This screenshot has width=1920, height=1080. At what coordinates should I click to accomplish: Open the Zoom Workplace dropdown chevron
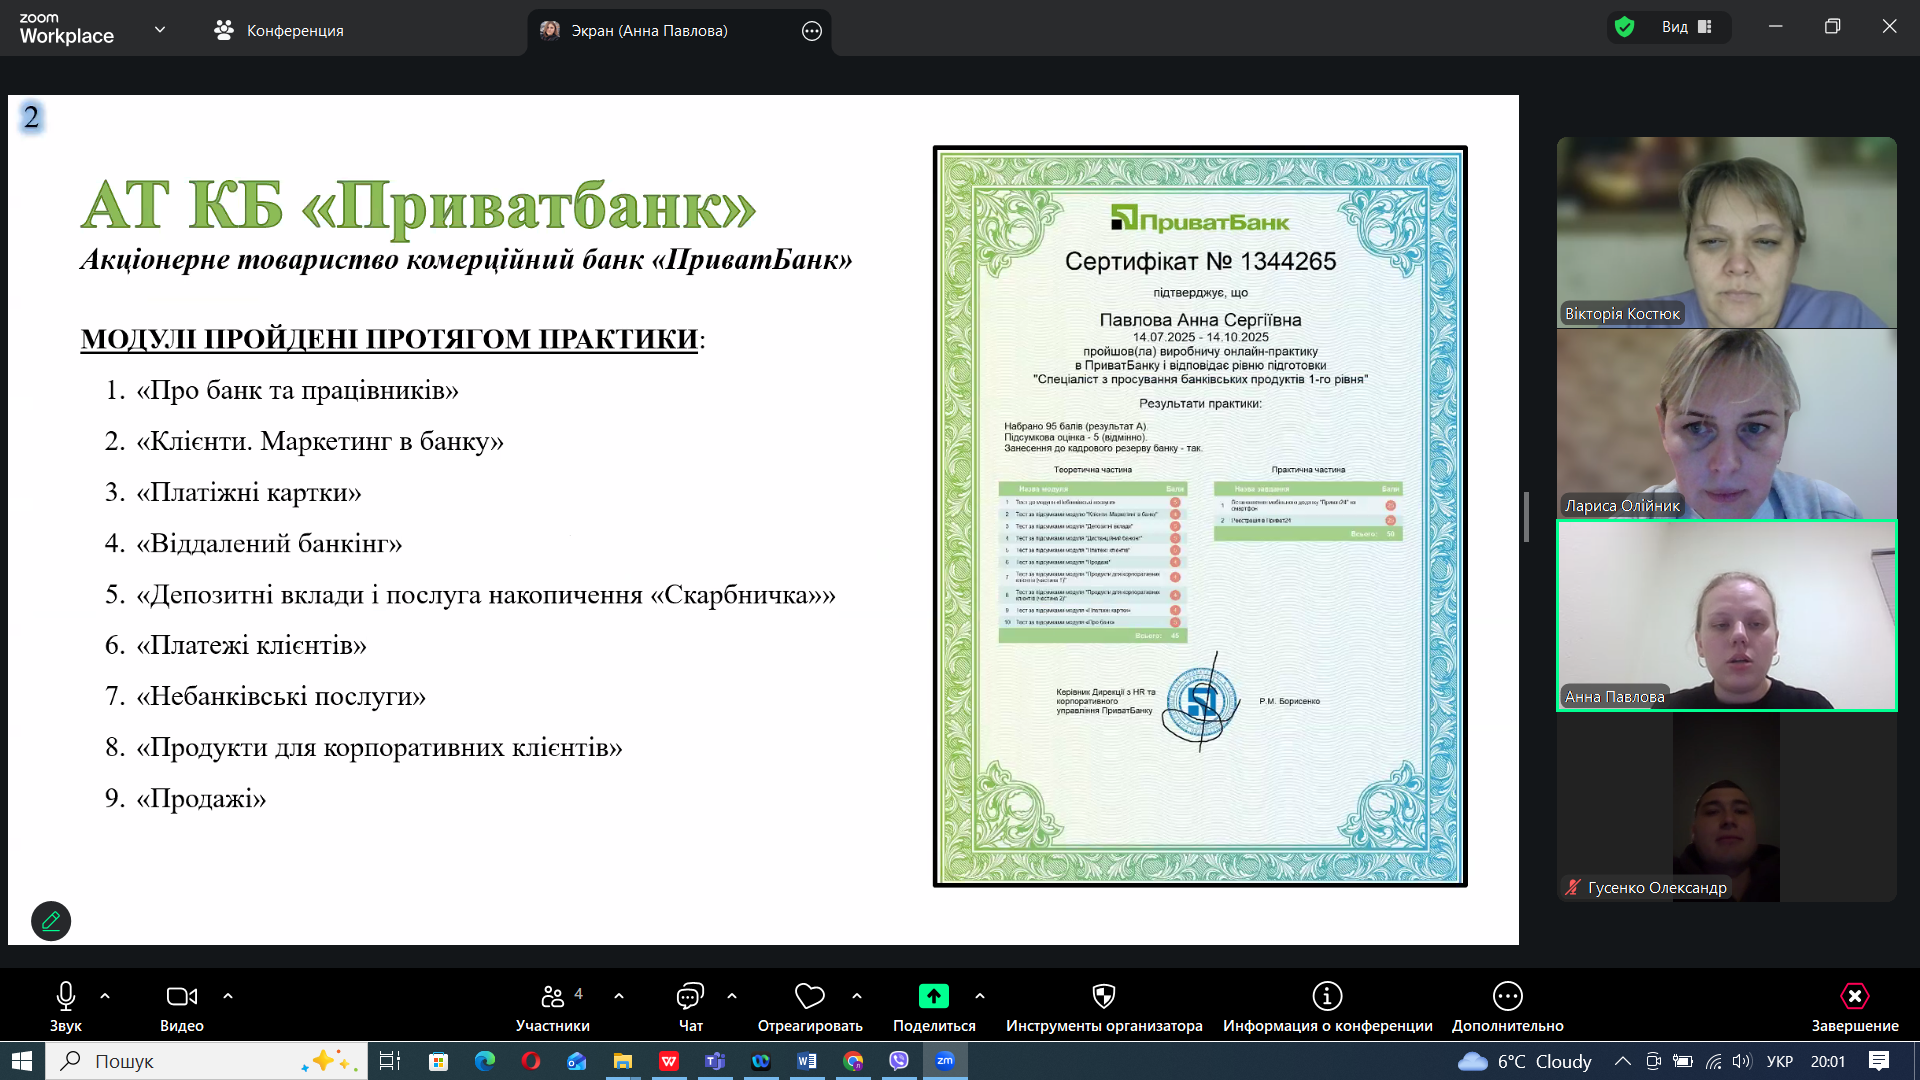[x=160, y=30]
